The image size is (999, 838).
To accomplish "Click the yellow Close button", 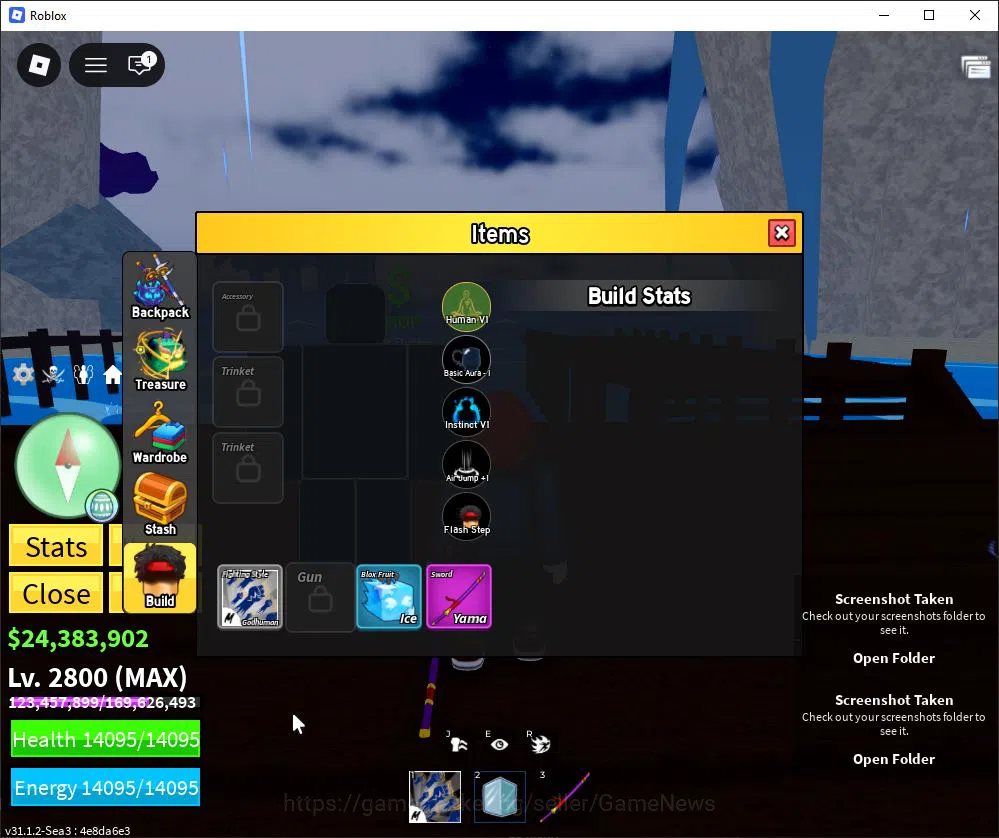I will tap(56, 593).
